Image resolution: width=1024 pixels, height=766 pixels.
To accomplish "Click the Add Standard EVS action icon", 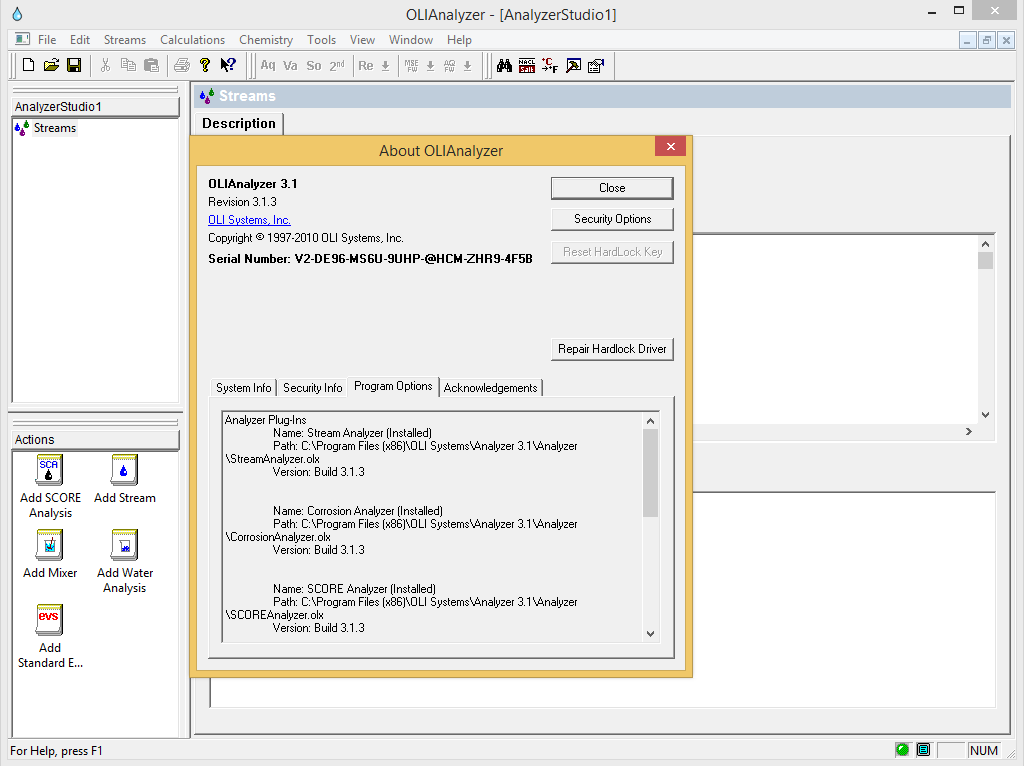I will 49,619.
